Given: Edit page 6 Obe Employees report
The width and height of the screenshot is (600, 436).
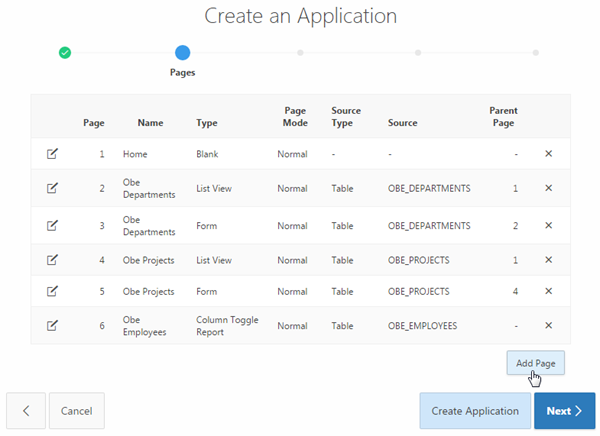Looking at the screenshot, I should coord(52,326).
